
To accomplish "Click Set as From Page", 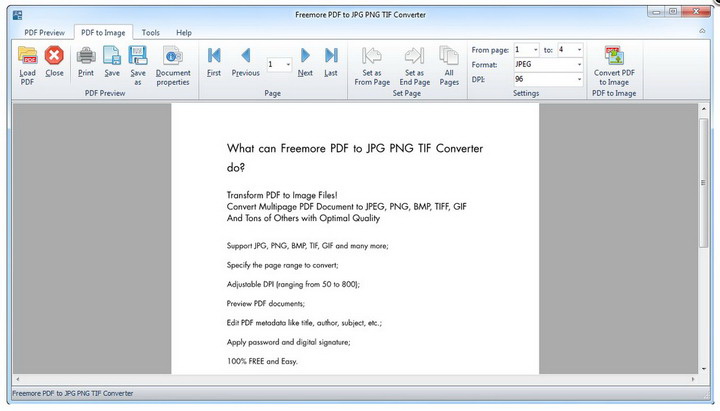I will 372,66.
